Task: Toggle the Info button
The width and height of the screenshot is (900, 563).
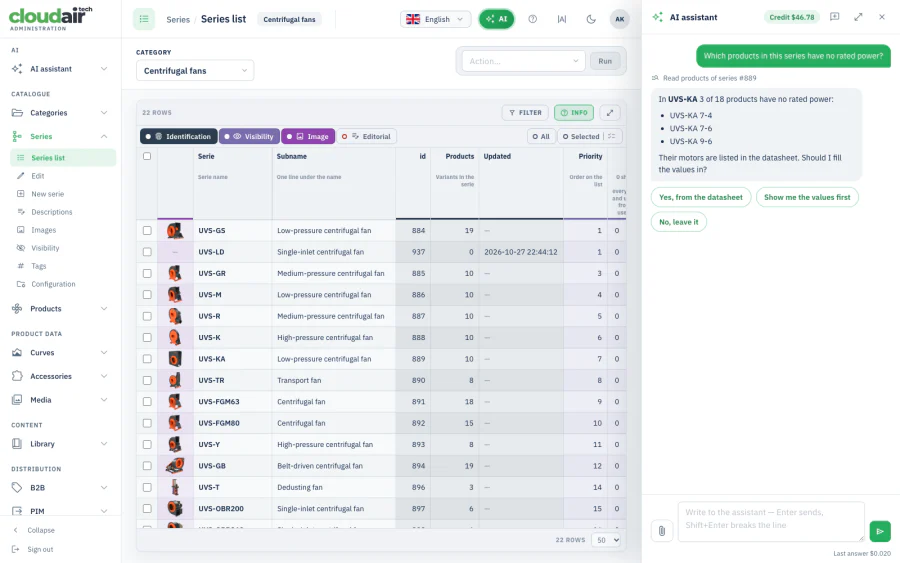Action: [574, 112]
